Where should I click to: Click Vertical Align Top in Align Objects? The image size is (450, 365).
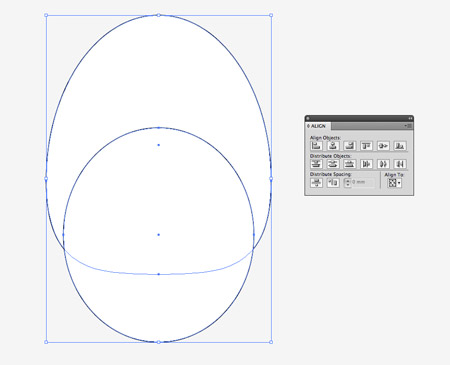coord(366,146)
